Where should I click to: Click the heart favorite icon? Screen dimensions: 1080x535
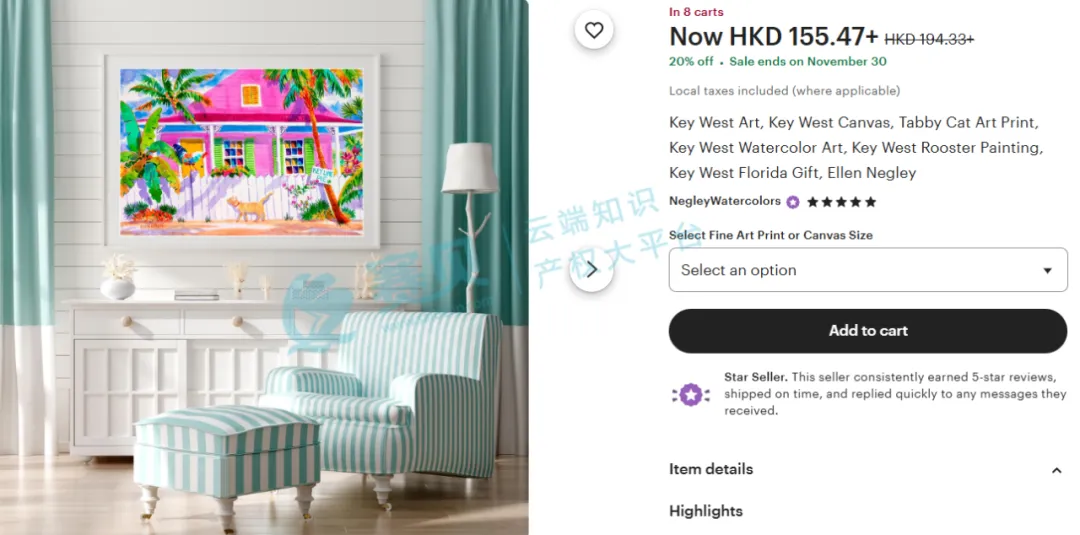[x=594, y=30]
